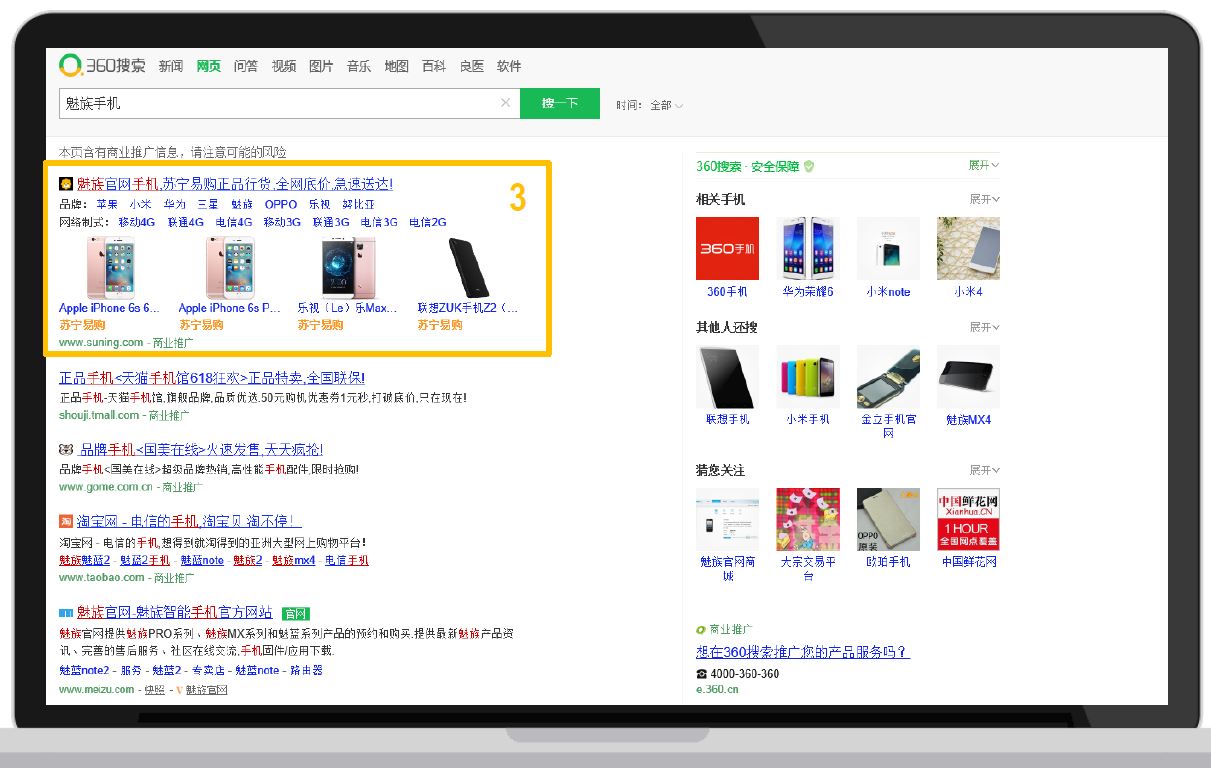Select the 苹果 brand link
The height and width of the screenshot is (779, 1211).
(x=107, y=204)
